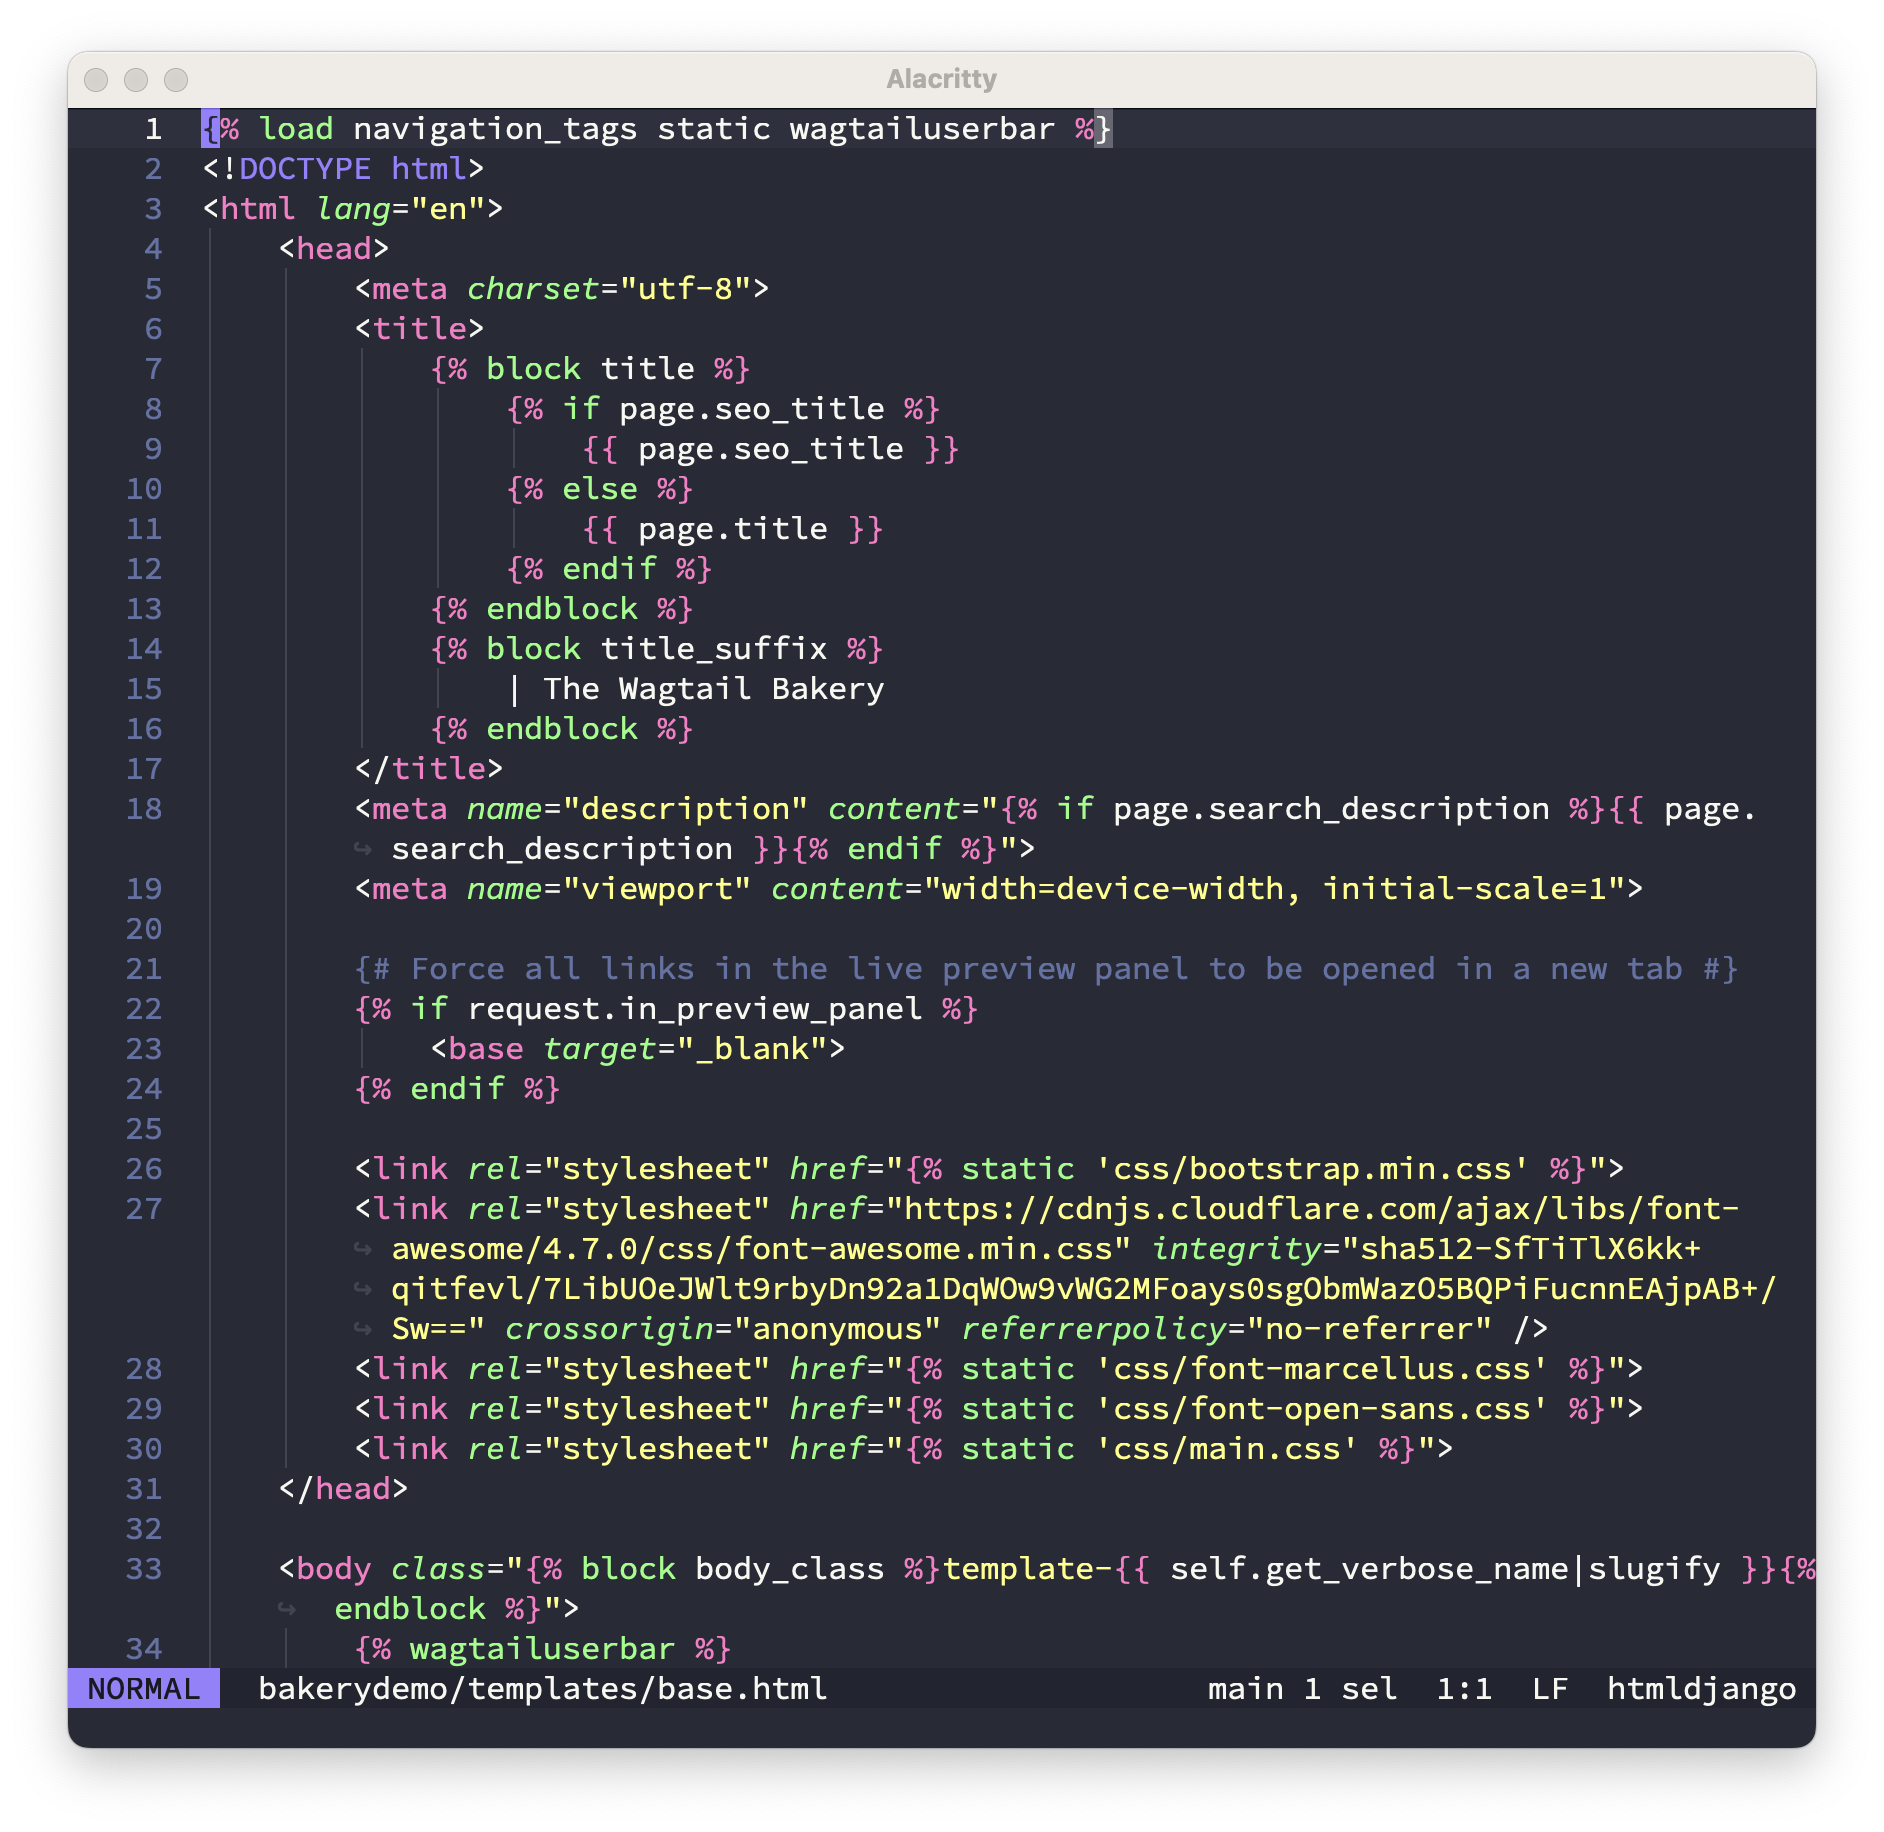Click '{{ page.seo_title }}' variable on line 9
This screenshot has width=1884, height=1832.
[770, 449]
